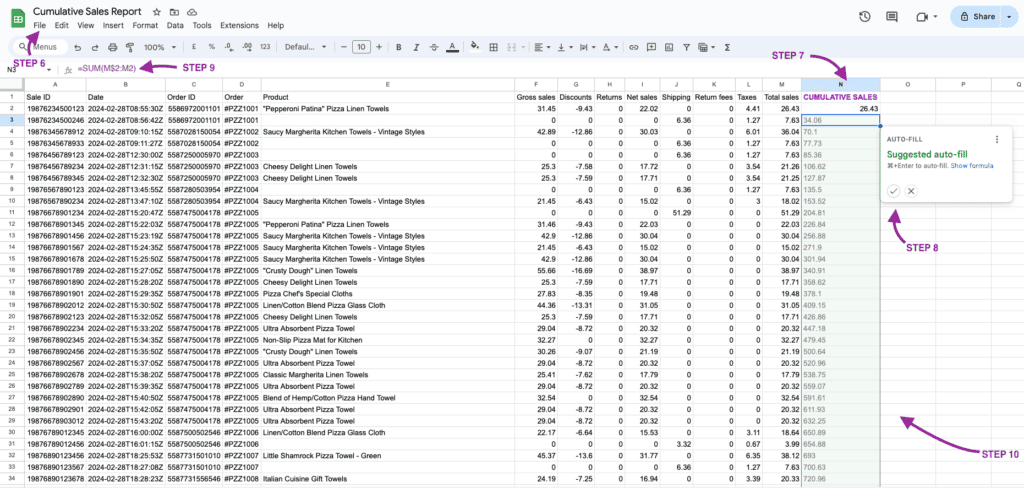
Task: Select the row 12 header
Action: [x=12, y=224]
